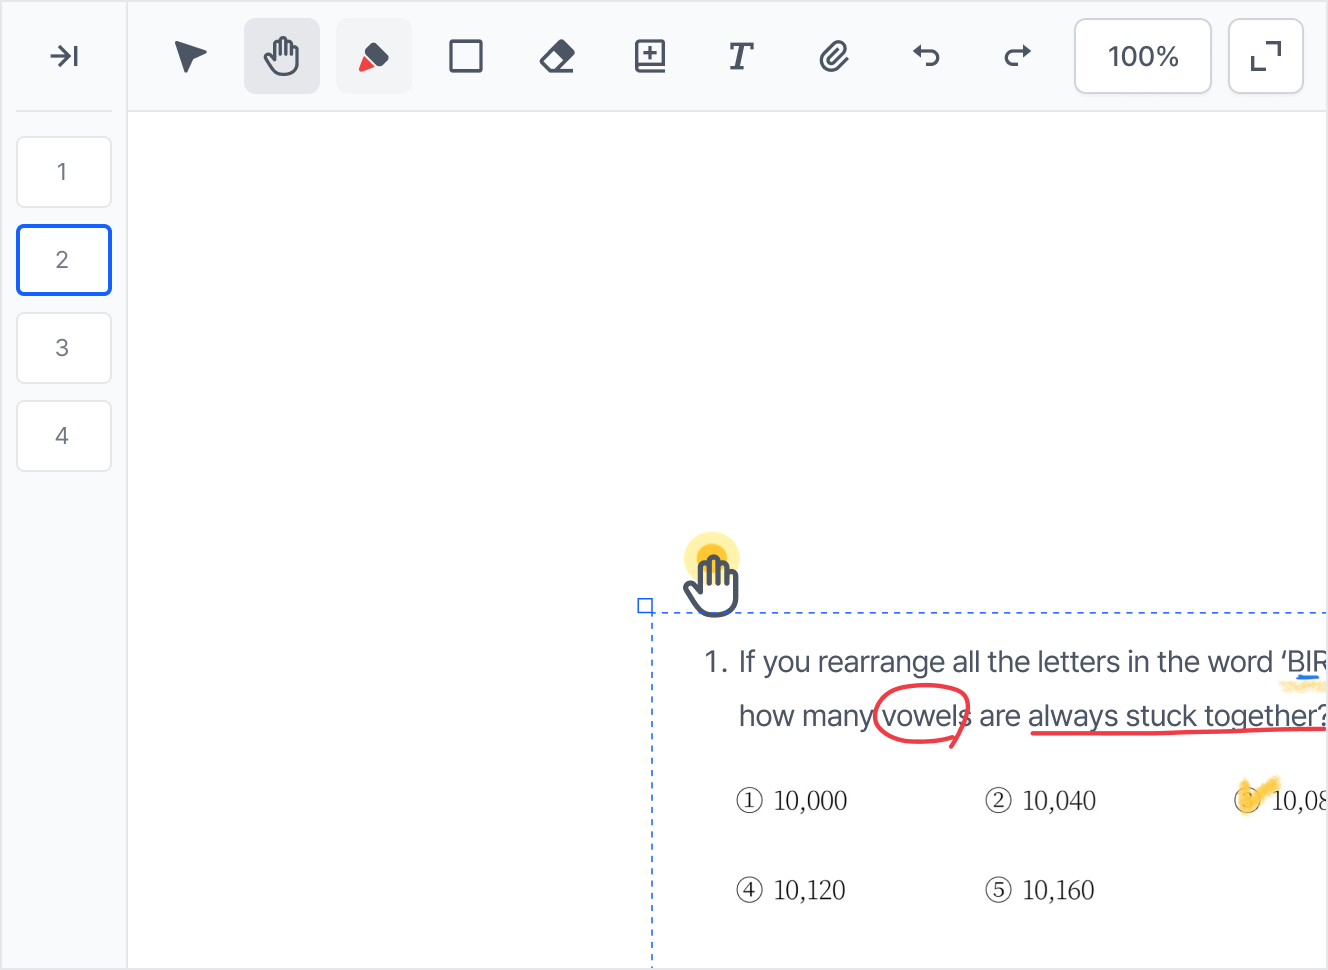Viewport: 1328px width, 970px height.
Task: Click the add page icon
Action: pyautogui.click(x=650, y=56)
